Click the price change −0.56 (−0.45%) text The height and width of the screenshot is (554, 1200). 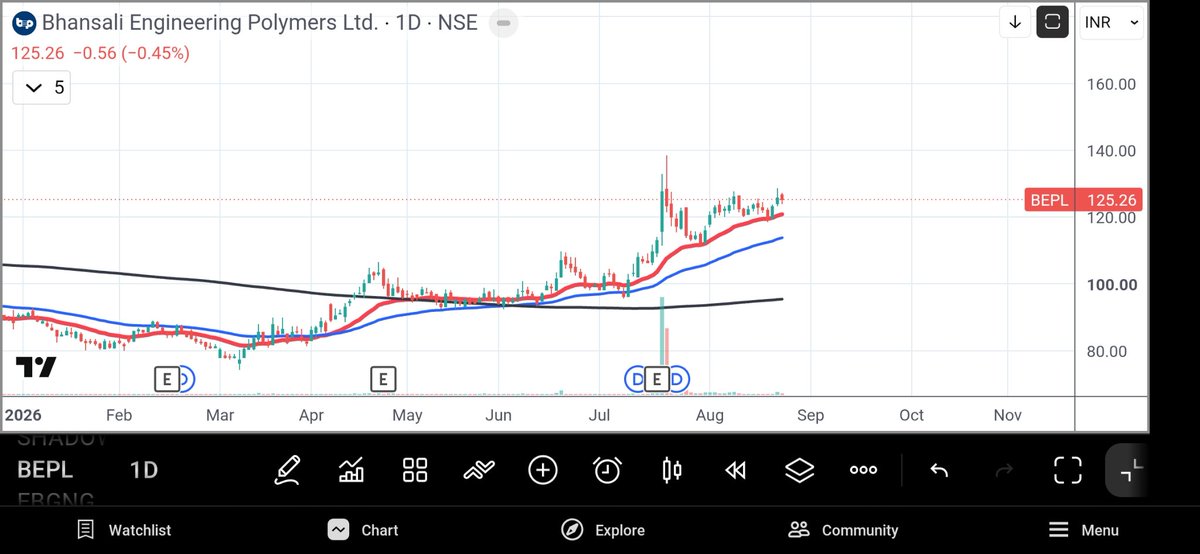pos(131,53)
